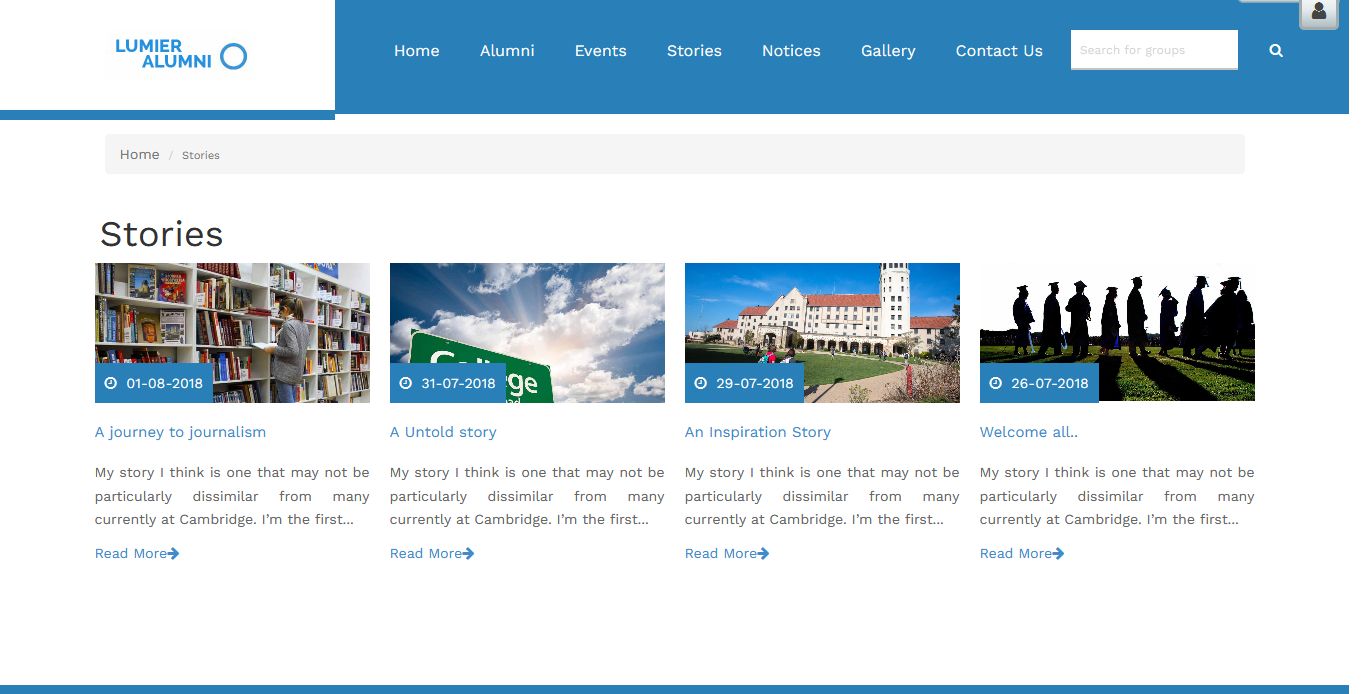Click Read More under Welcome all..
This screenshot has width=1365, height=694.
click(x=1015, y=553)
